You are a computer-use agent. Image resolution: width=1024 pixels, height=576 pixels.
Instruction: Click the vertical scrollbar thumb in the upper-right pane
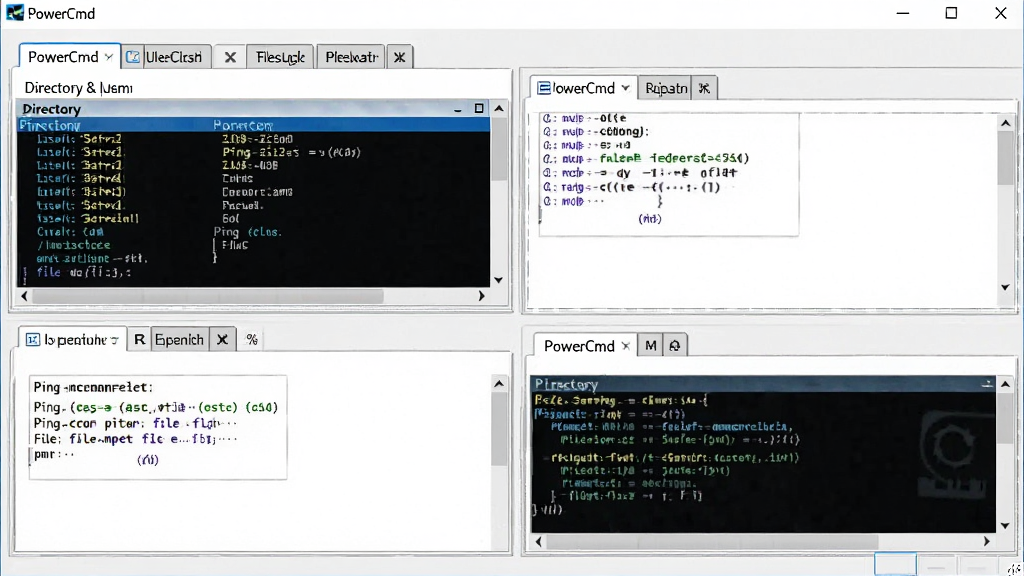pyautogui.click(x=1006, y=158)
